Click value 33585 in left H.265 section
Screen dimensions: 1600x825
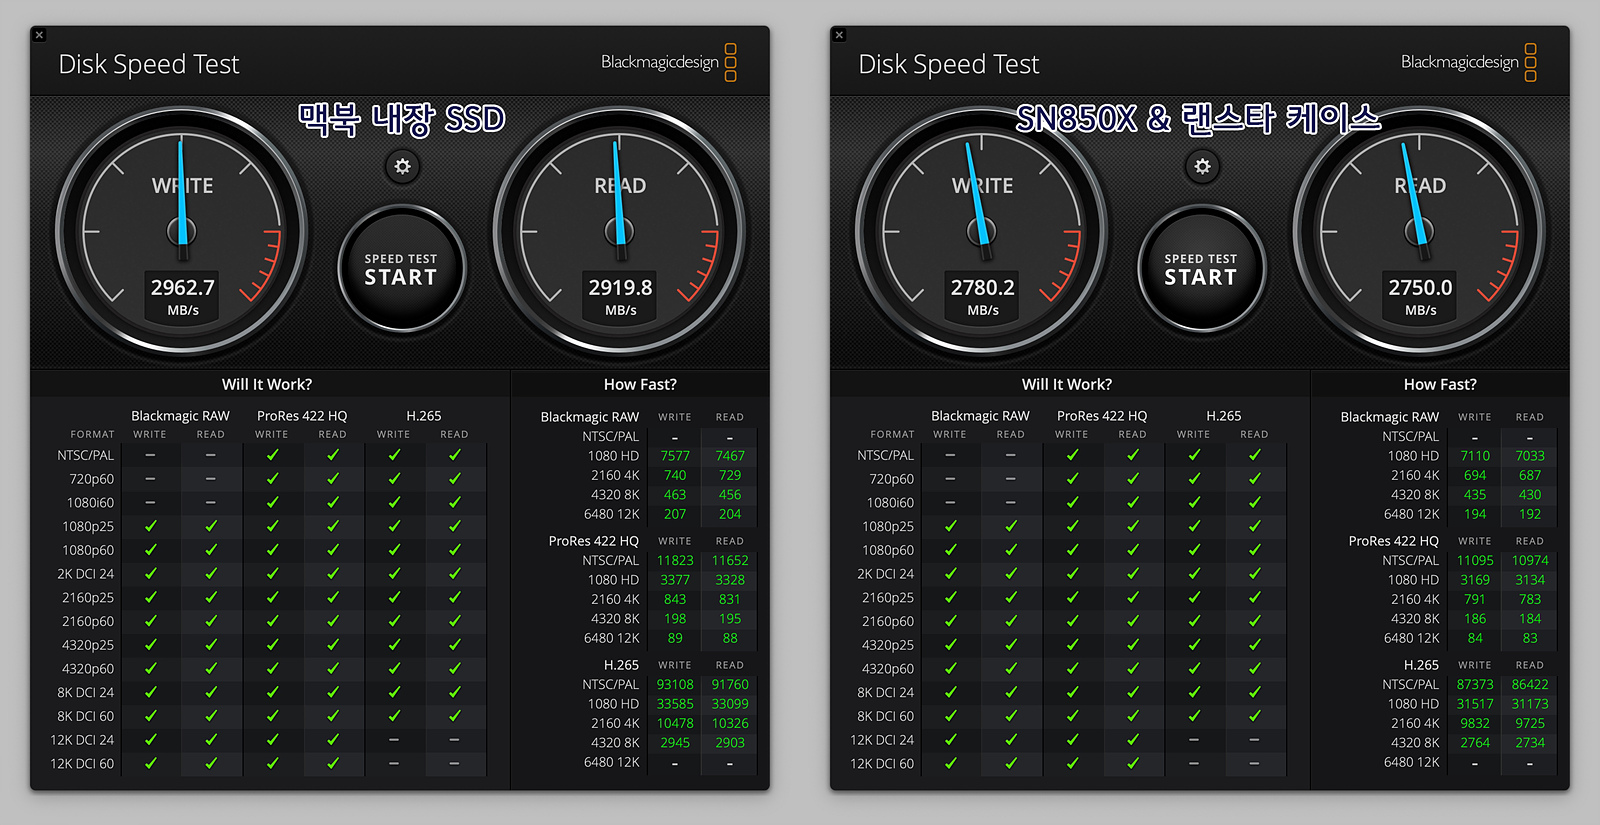[675, 704]
